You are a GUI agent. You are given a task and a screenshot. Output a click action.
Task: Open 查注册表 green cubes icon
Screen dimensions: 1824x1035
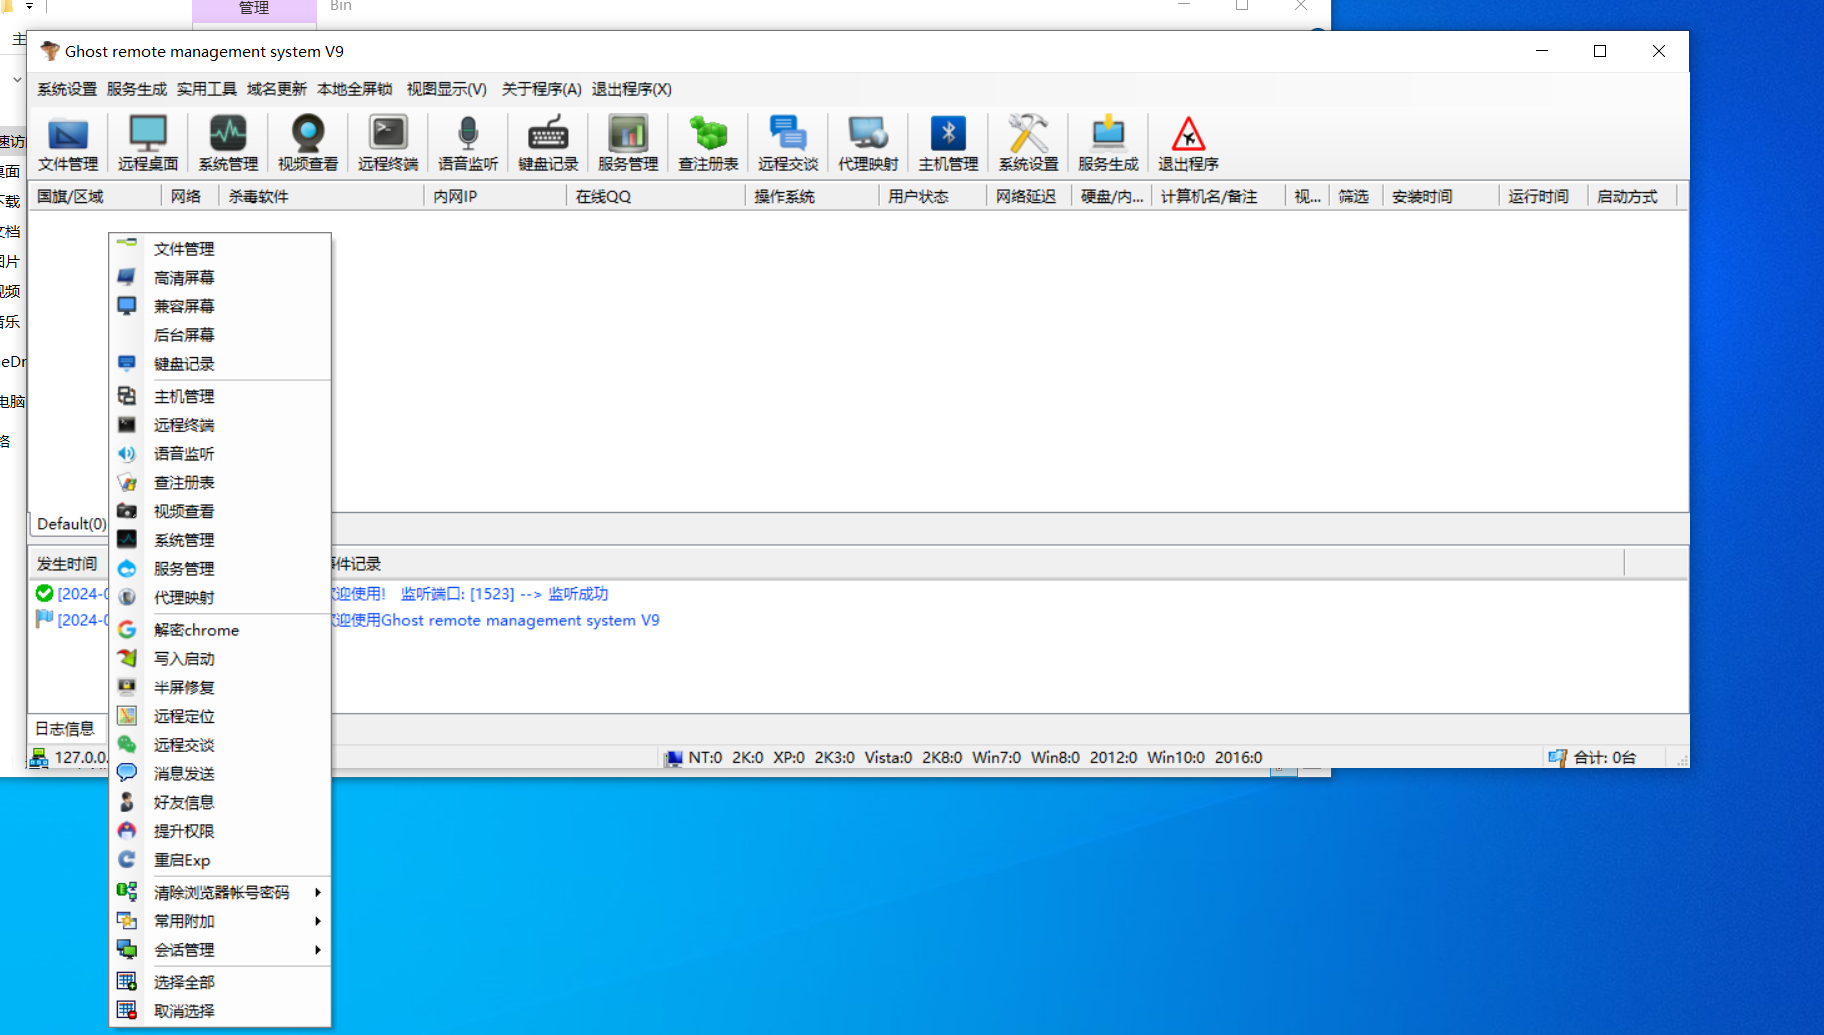708,143
